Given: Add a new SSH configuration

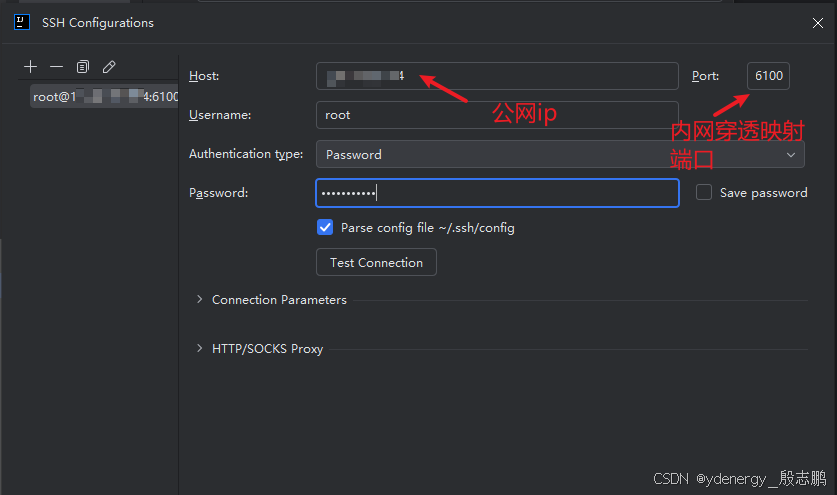Looking at the screenshot, I should coord(30,67).
